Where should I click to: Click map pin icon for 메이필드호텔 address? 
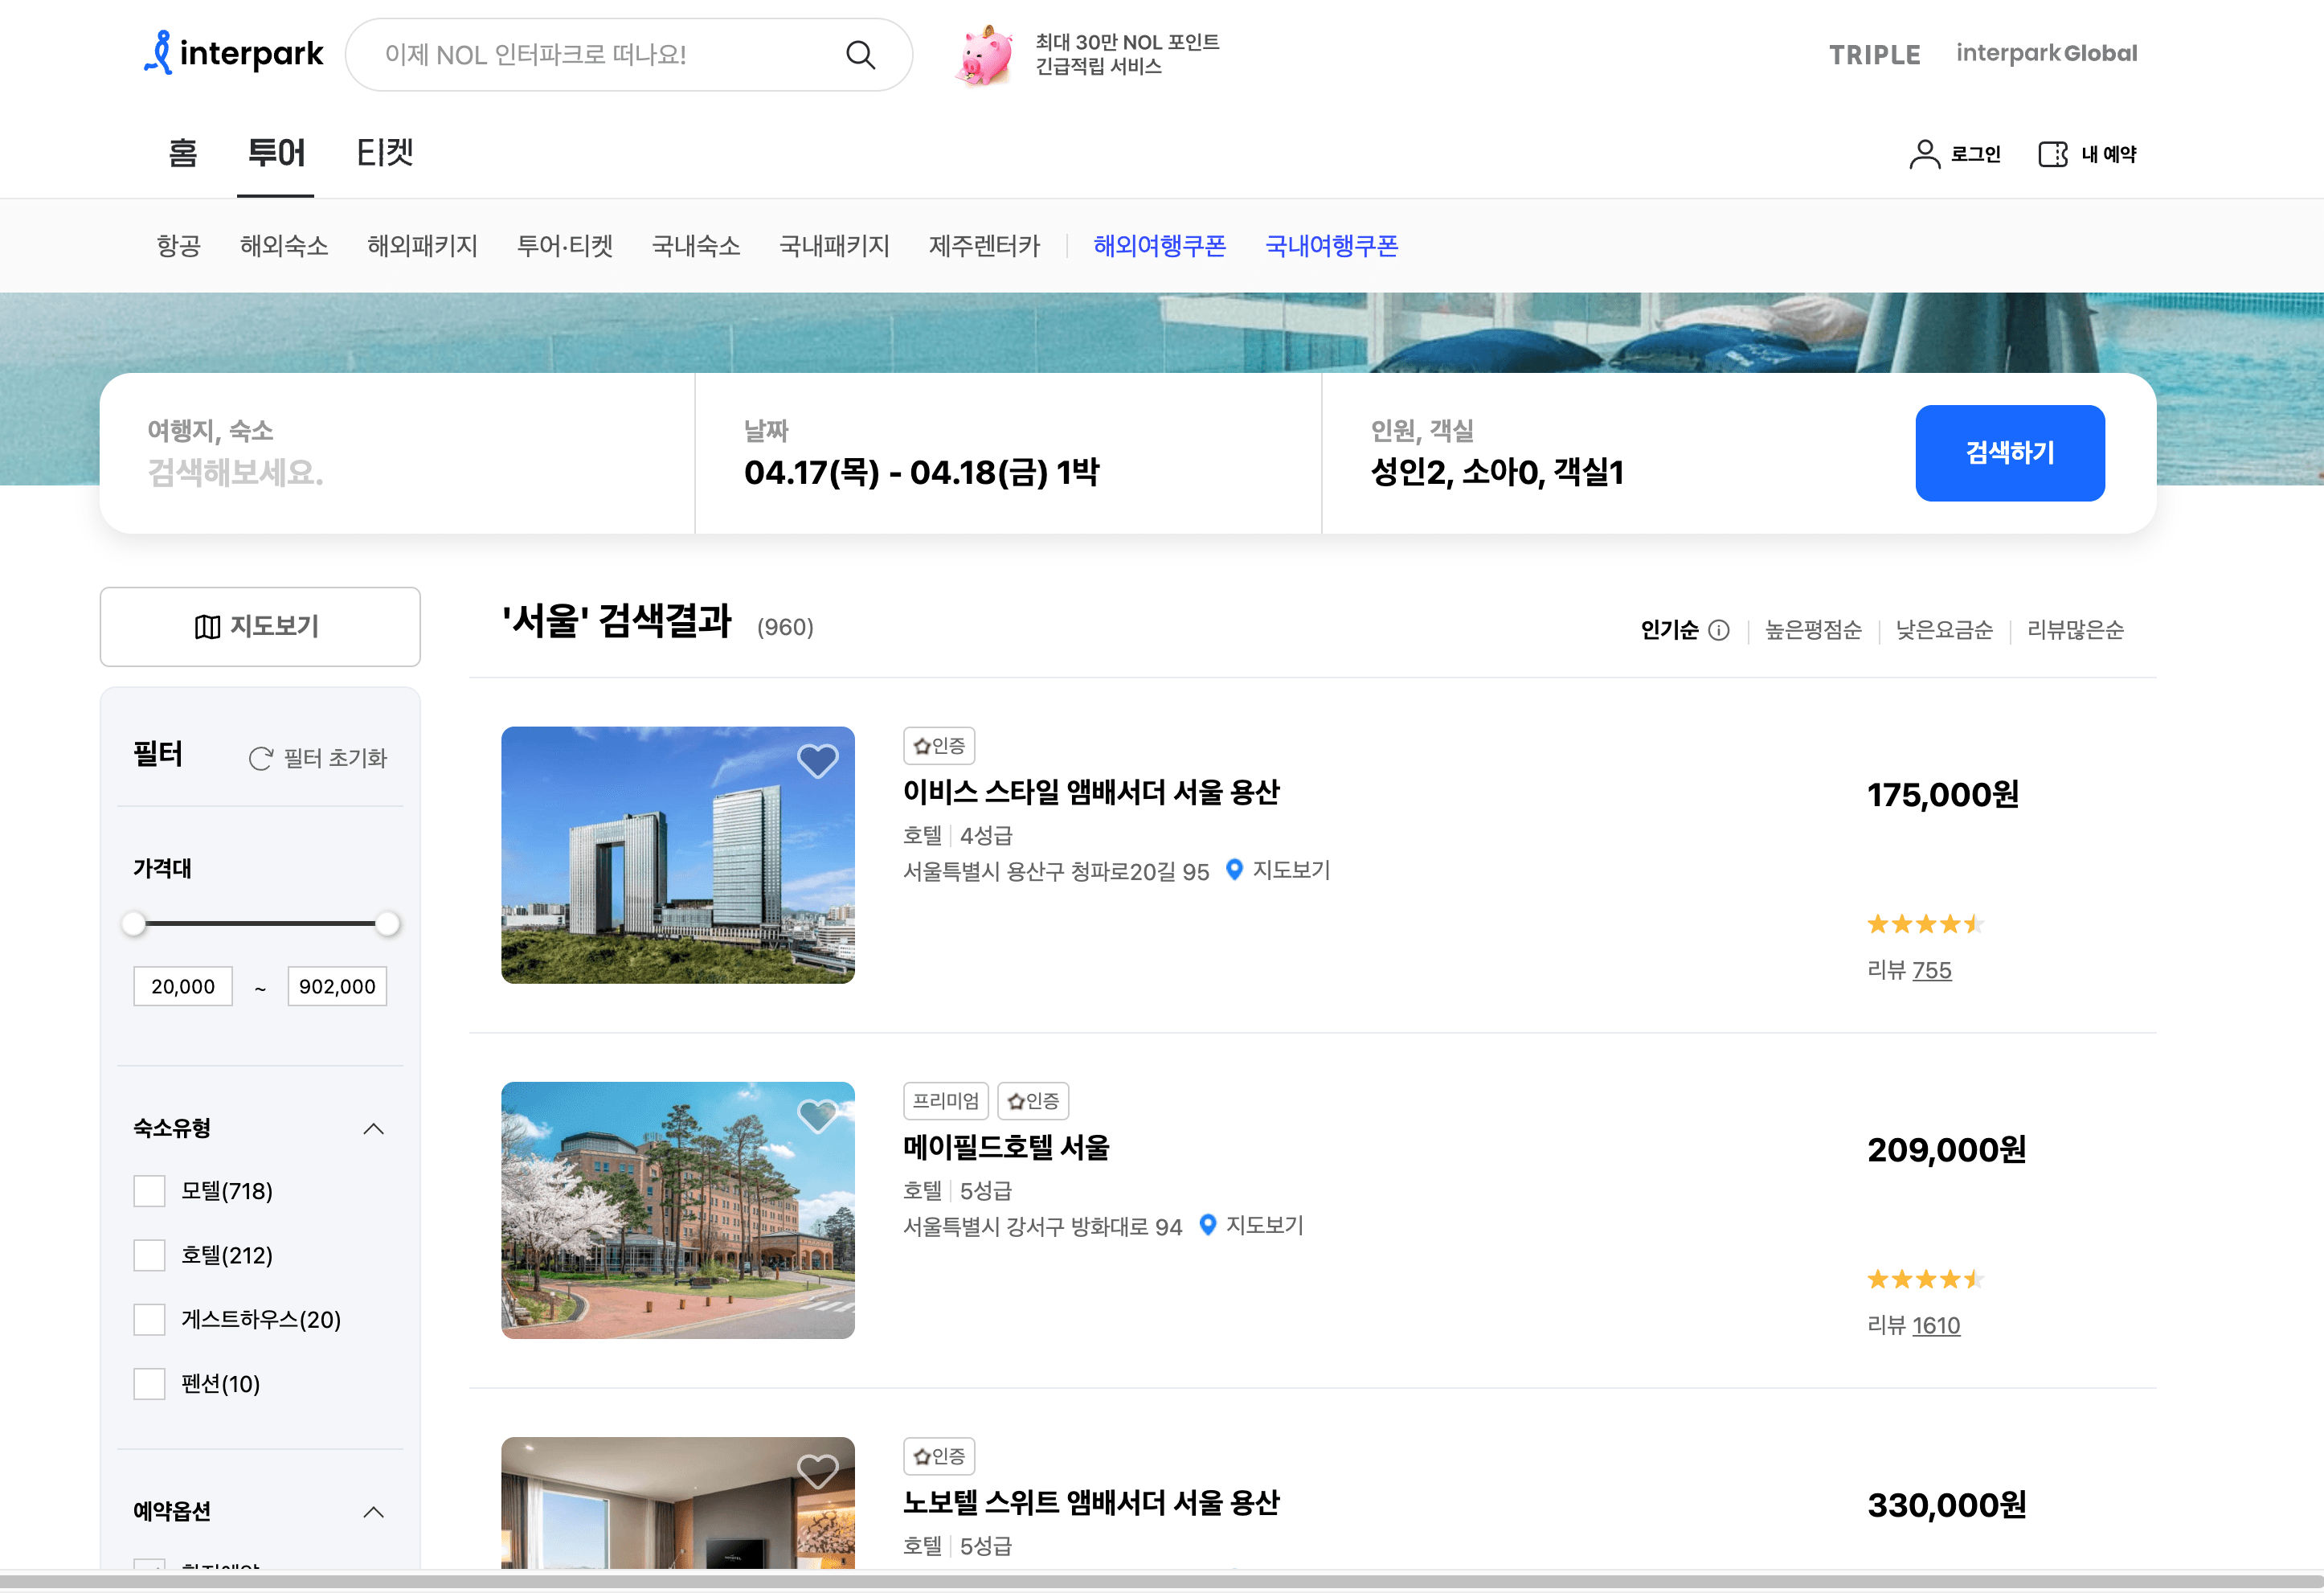pos(1208,1225)
